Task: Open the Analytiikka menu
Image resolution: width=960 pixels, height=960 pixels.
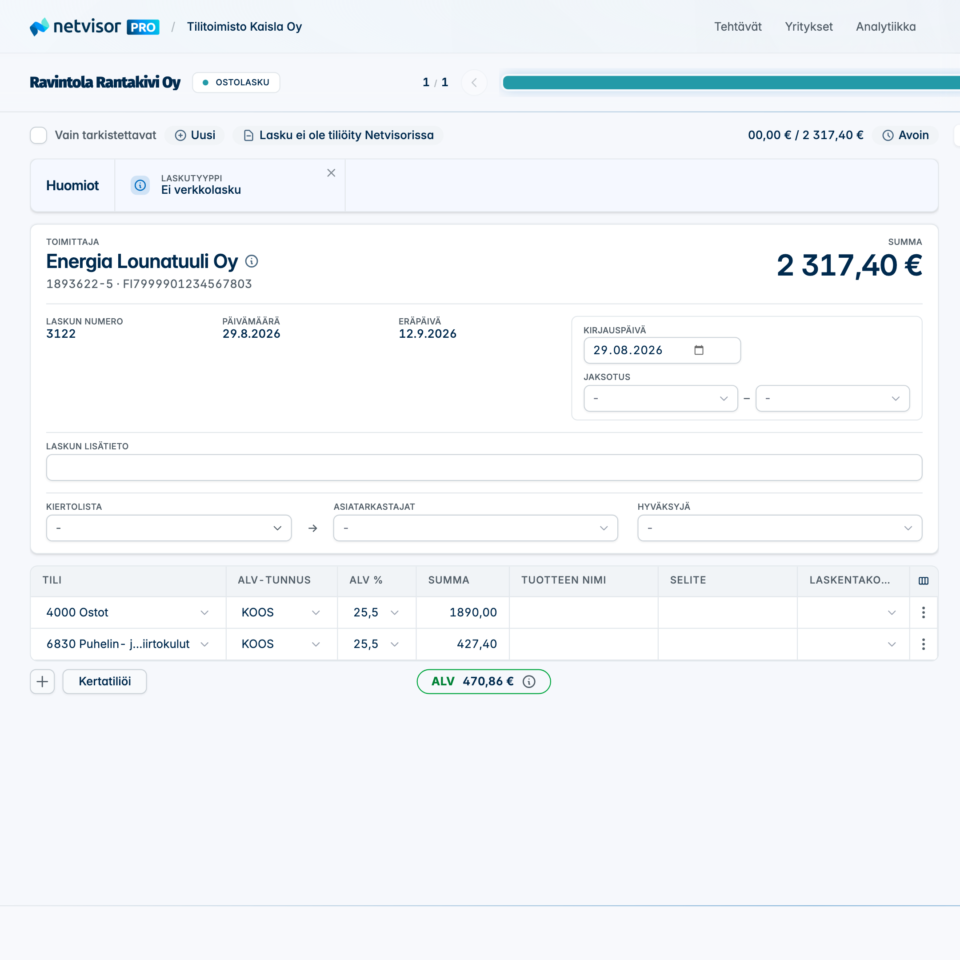Action: coord(886,27)
